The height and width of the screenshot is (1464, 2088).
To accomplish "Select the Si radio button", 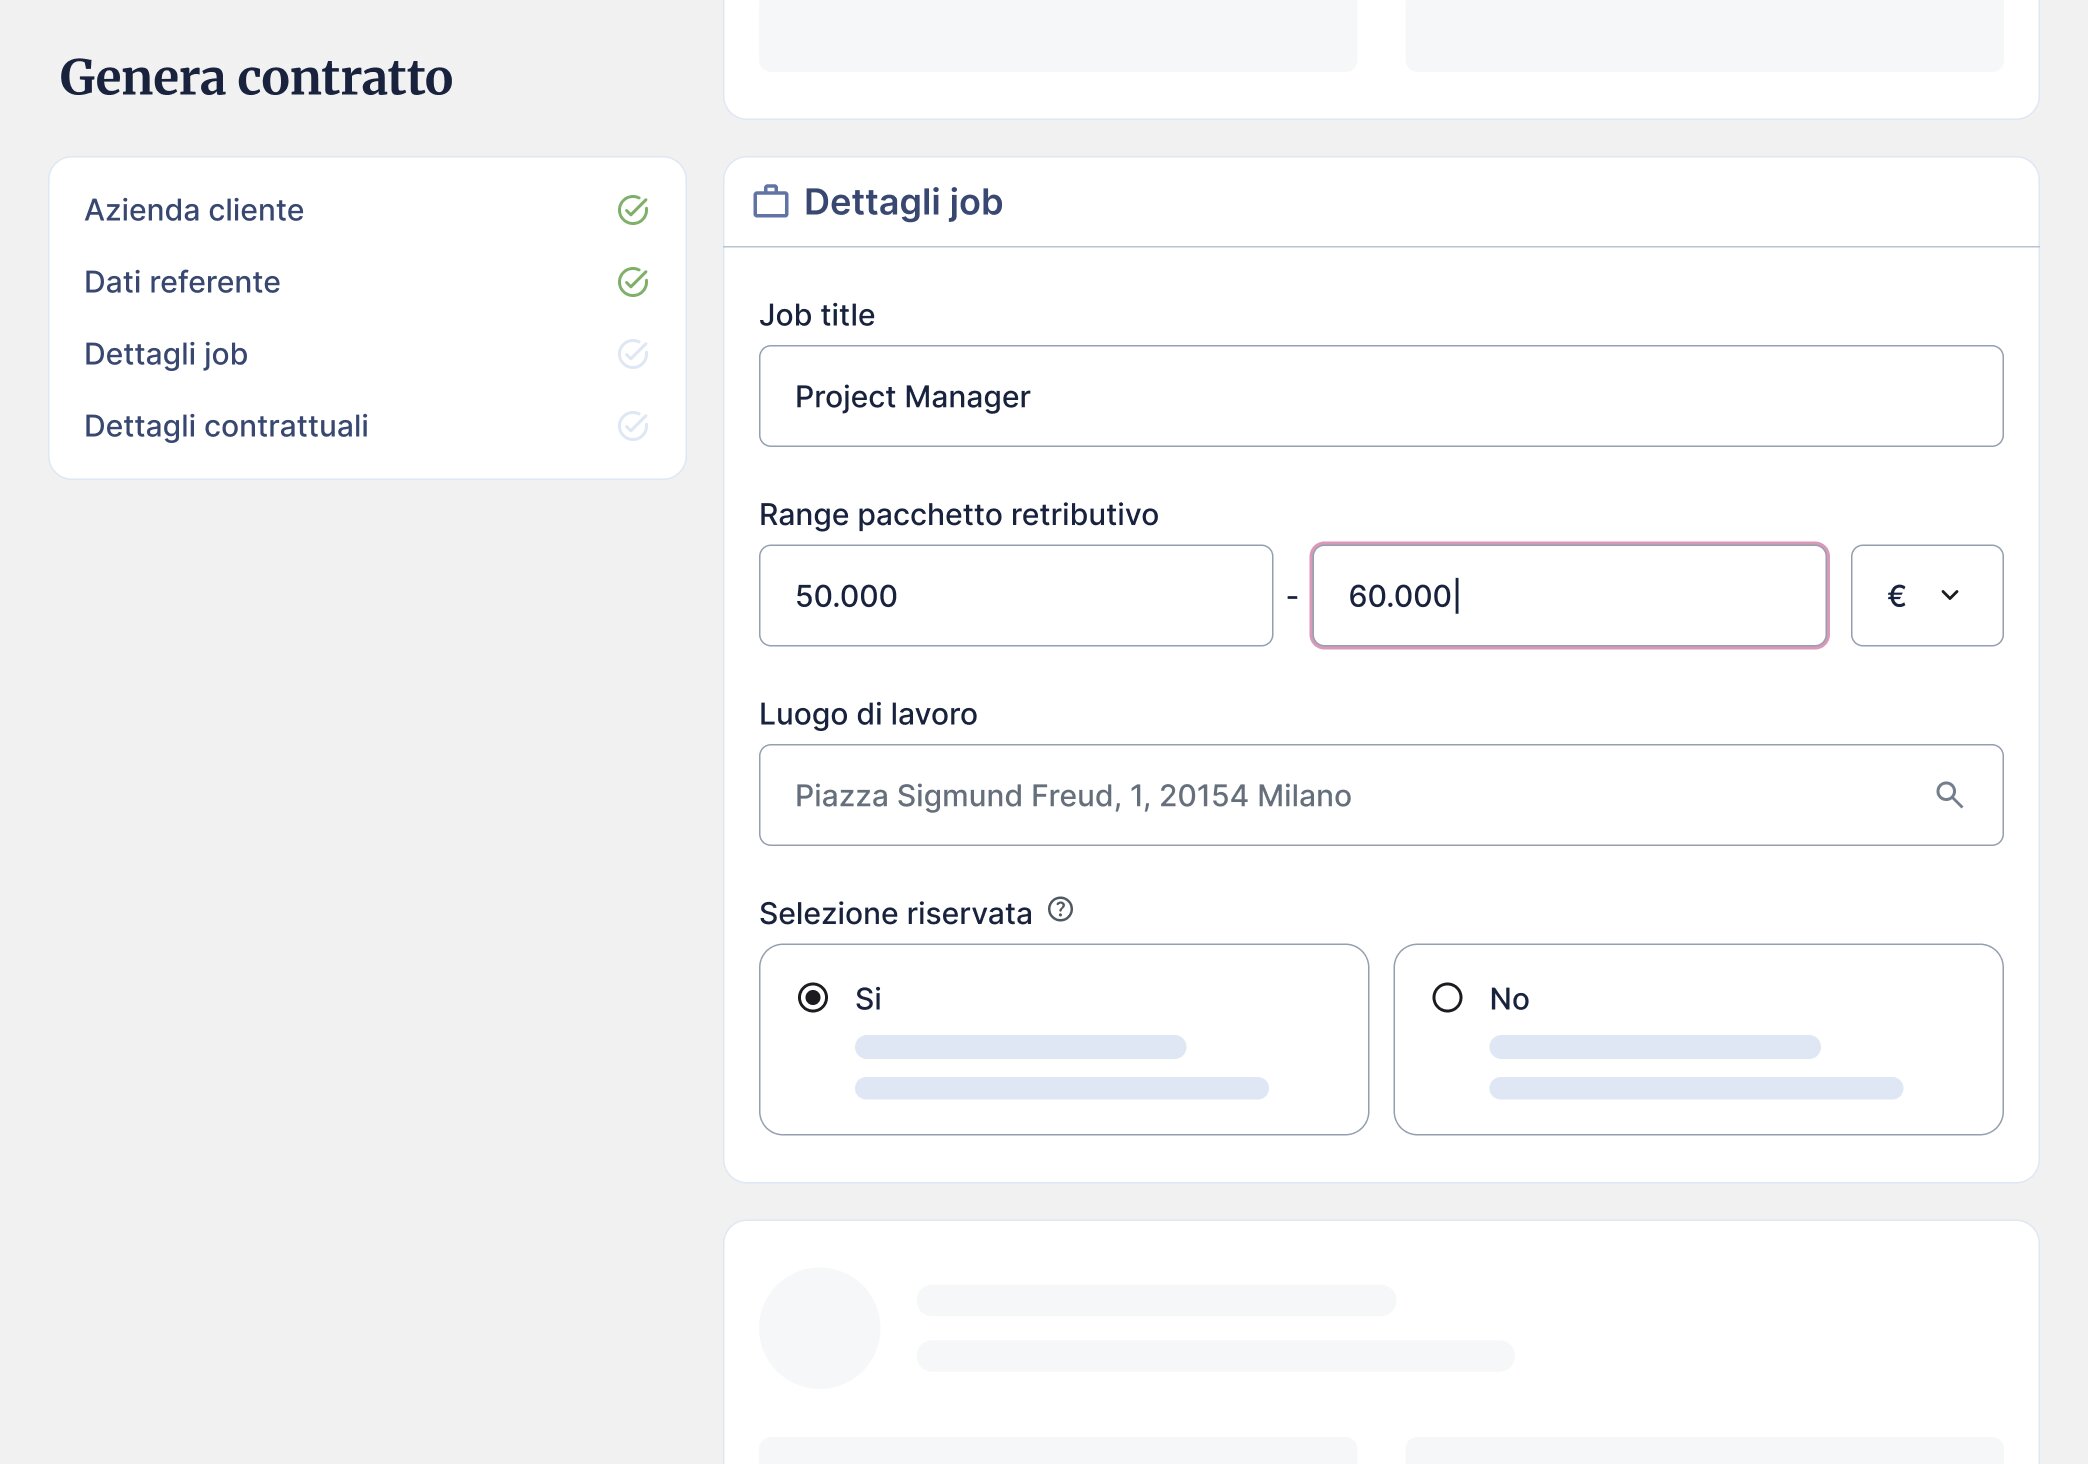I will pyautogui.click(x=813, y=998).
